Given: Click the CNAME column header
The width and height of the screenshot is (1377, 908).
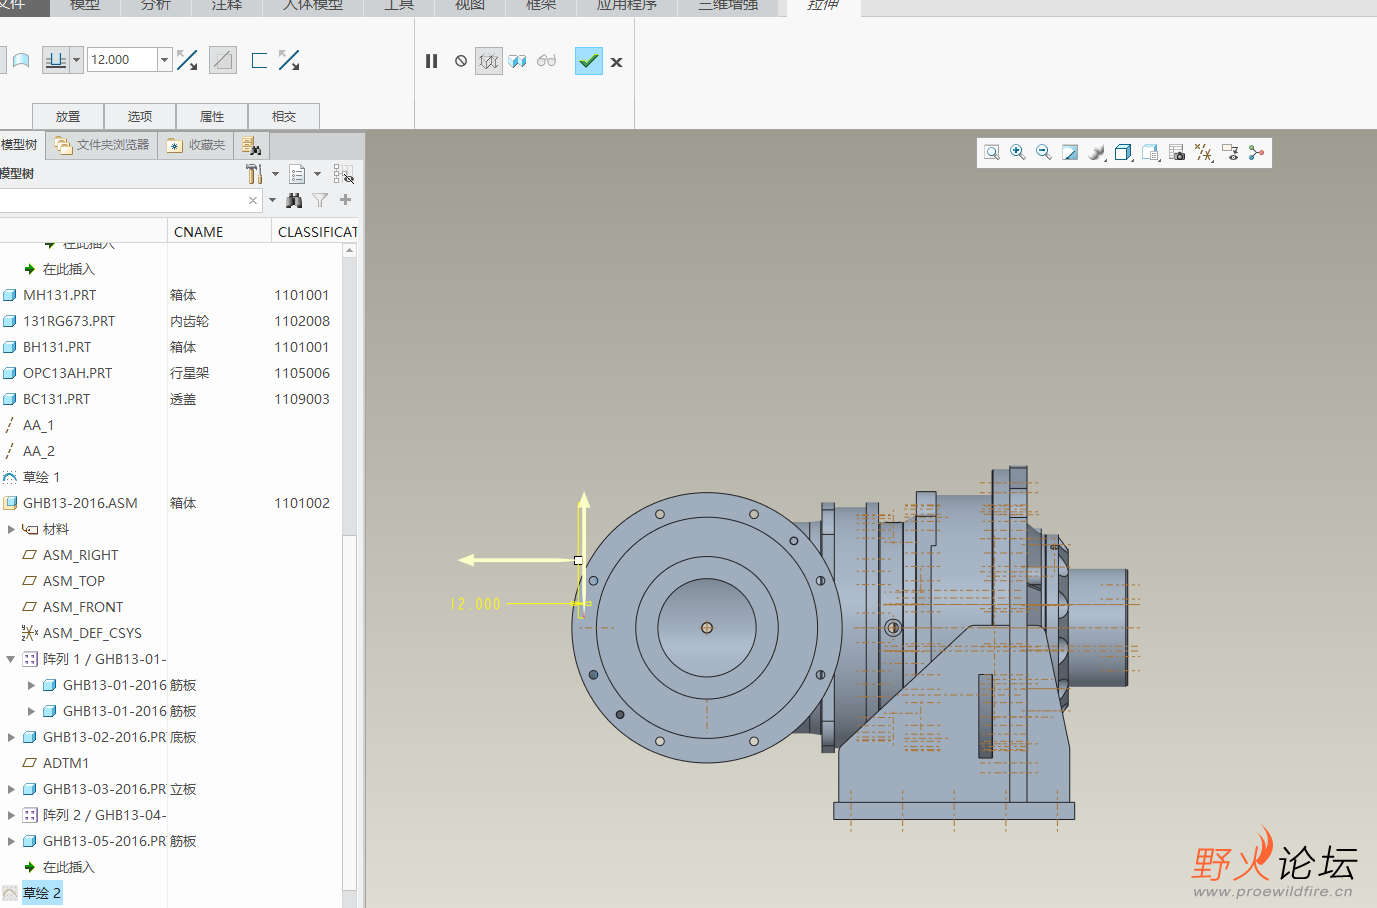Looking at the screenshot, I should (219, 232).
